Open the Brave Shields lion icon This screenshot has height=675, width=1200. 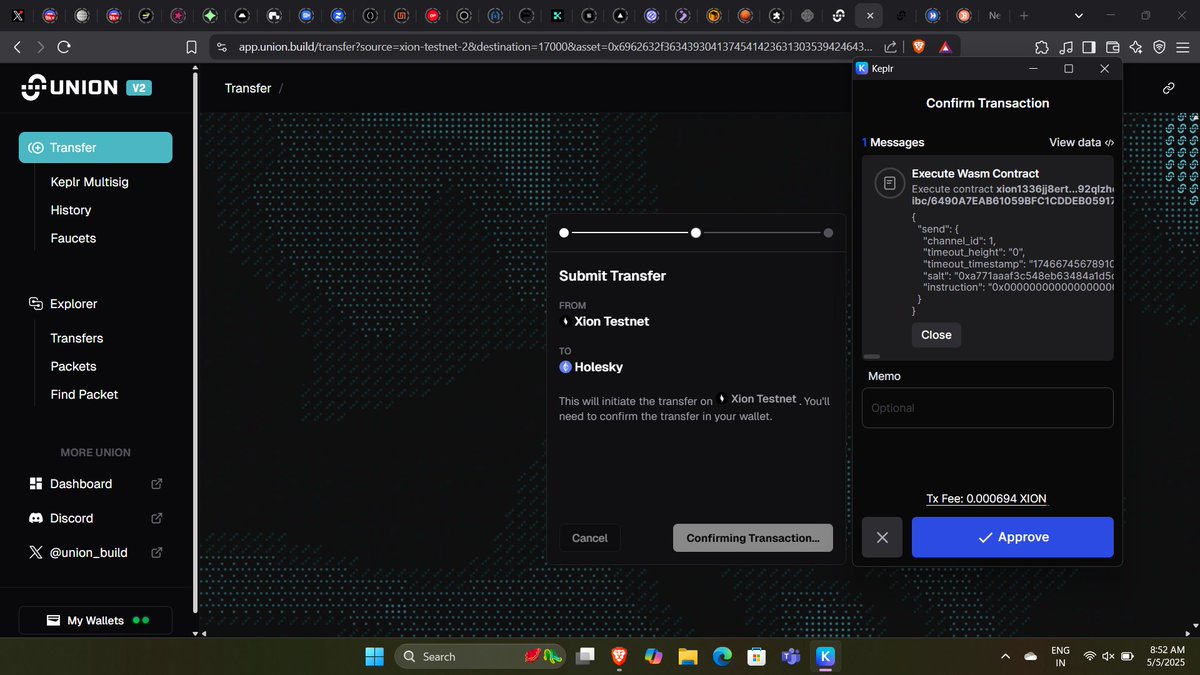(919, 47)
